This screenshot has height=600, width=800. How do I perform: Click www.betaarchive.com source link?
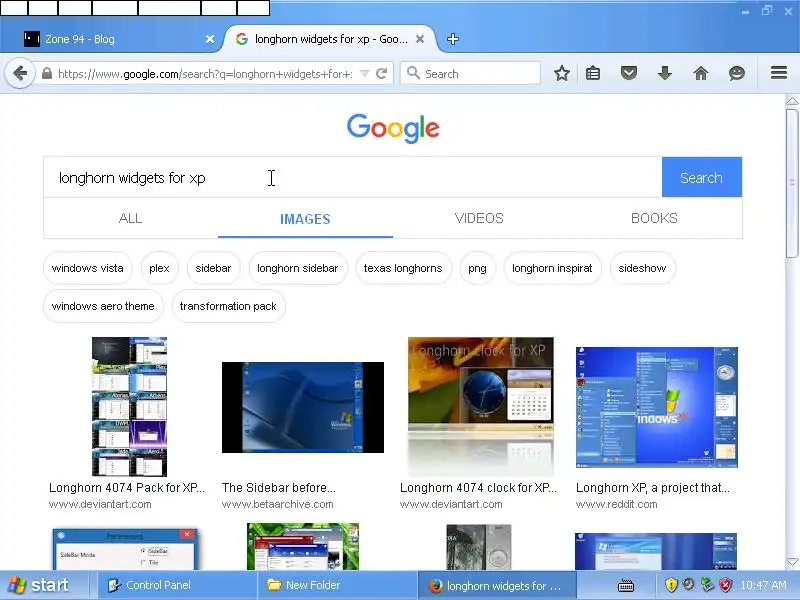coord(278,504)
